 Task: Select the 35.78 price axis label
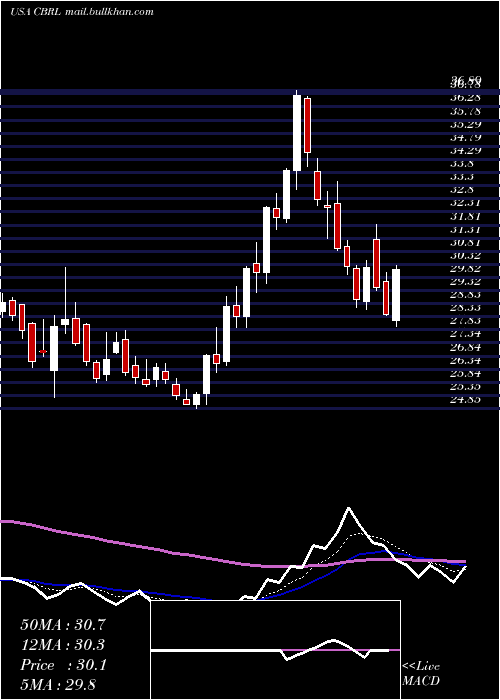[466, 110]
